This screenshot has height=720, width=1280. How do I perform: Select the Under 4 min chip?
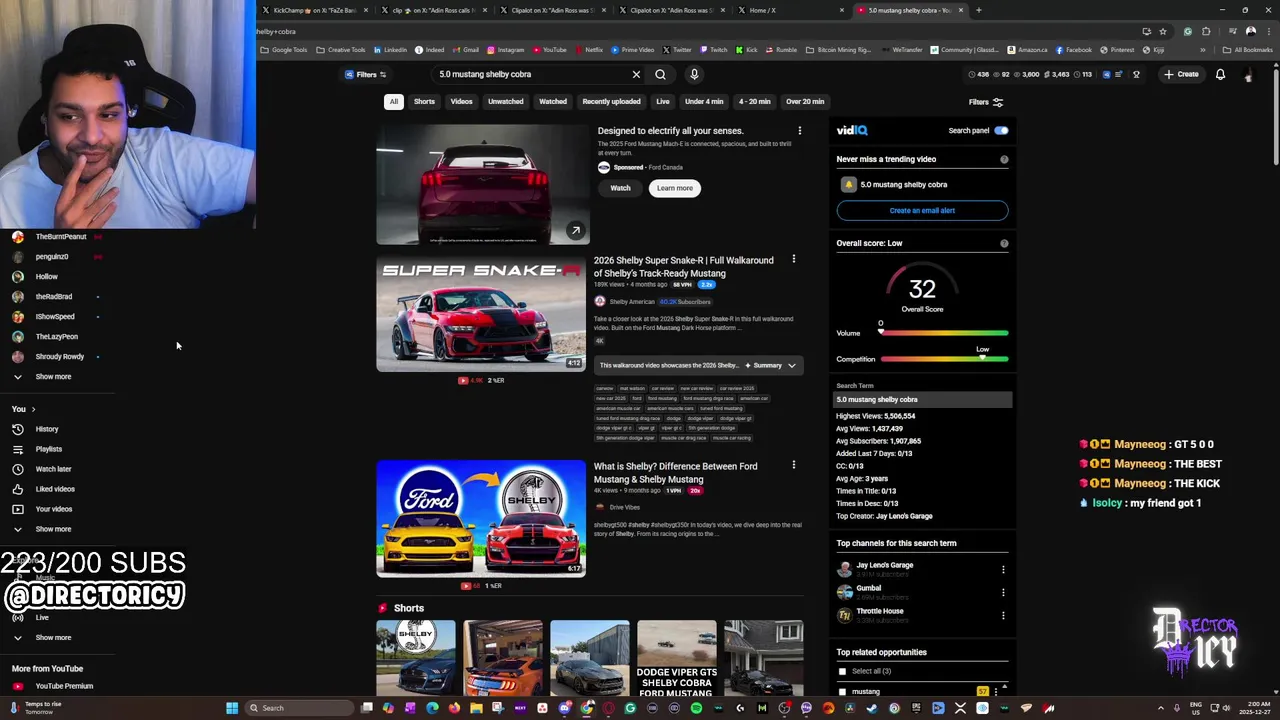(x=704, y=101)
